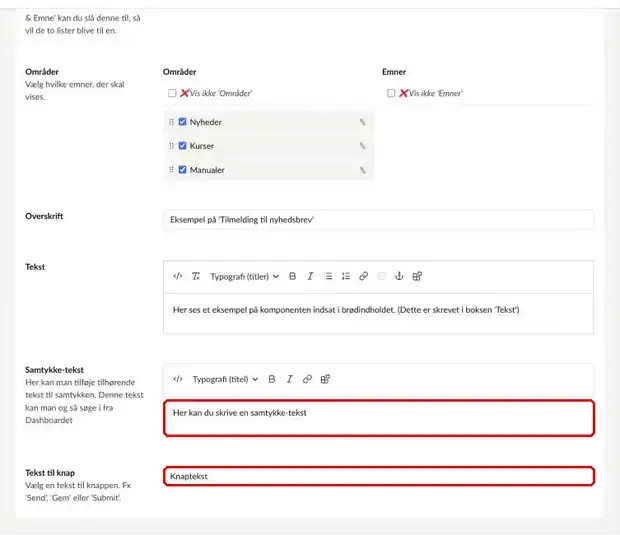
Task: Insert macro block in Samtykke-tekst toolbar
Action: point(325,379)
